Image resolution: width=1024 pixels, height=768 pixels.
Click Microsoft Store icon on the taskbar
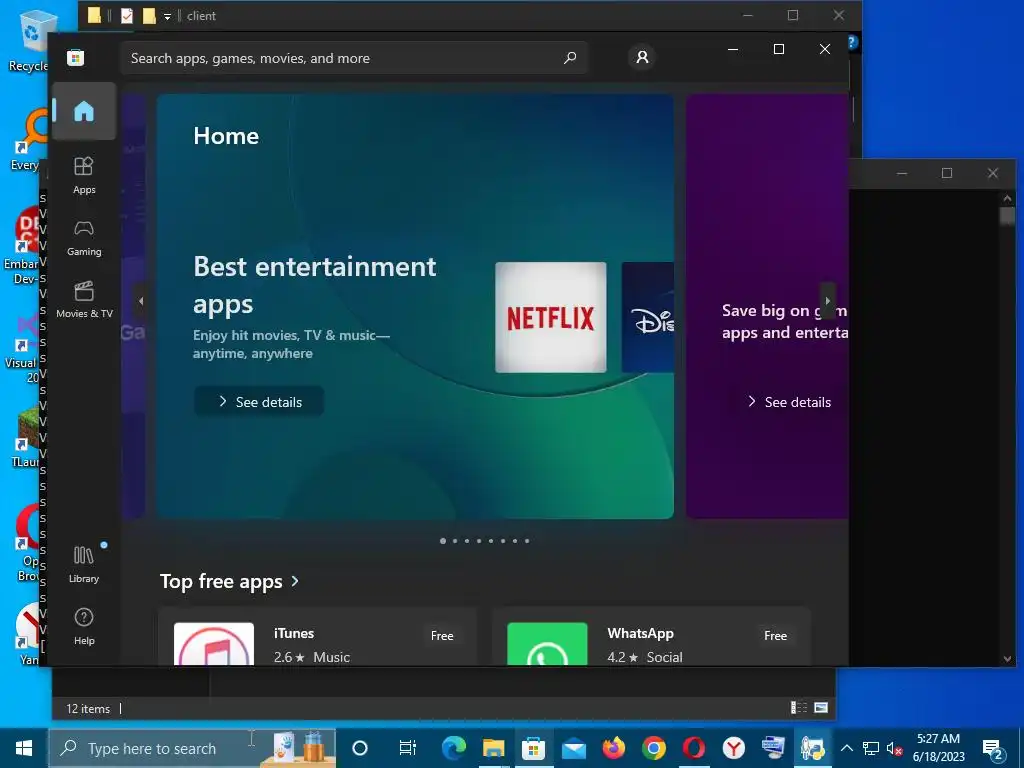tap(534, 748)
